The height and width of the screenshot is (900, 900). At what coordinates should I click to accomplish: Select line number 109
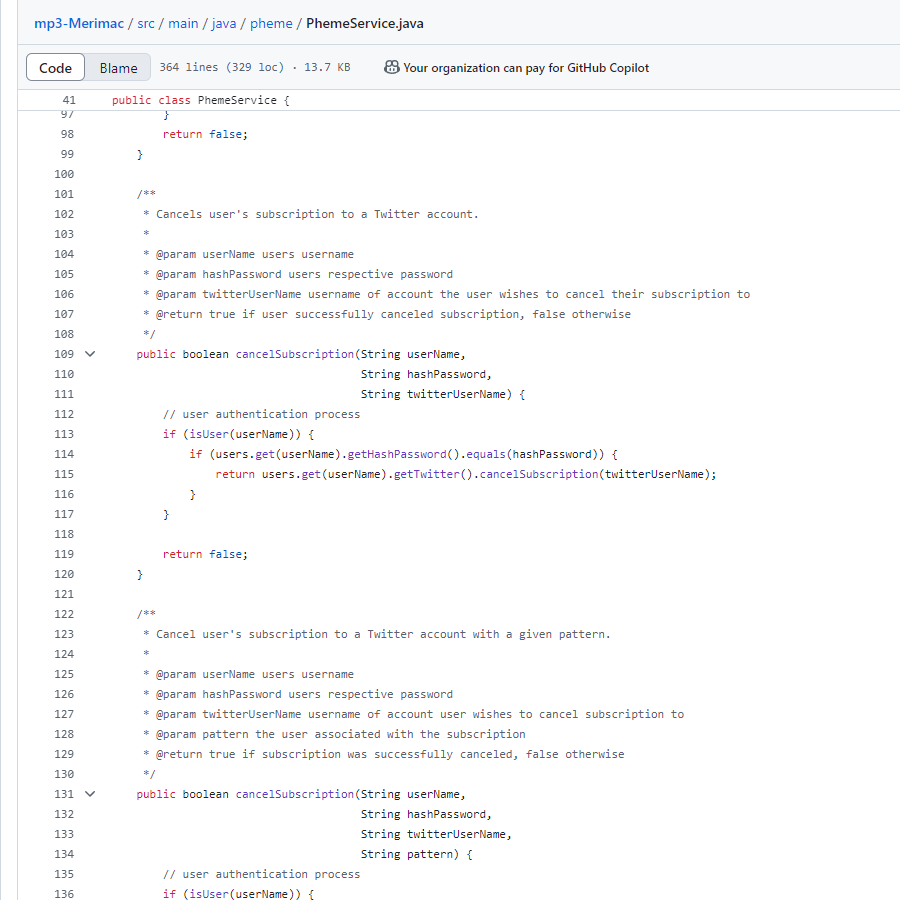64,354
